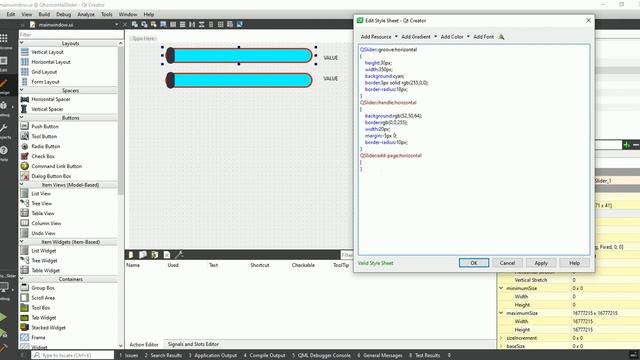Select Grid Layout widget item
640x360 pixels.
[44, 72]
